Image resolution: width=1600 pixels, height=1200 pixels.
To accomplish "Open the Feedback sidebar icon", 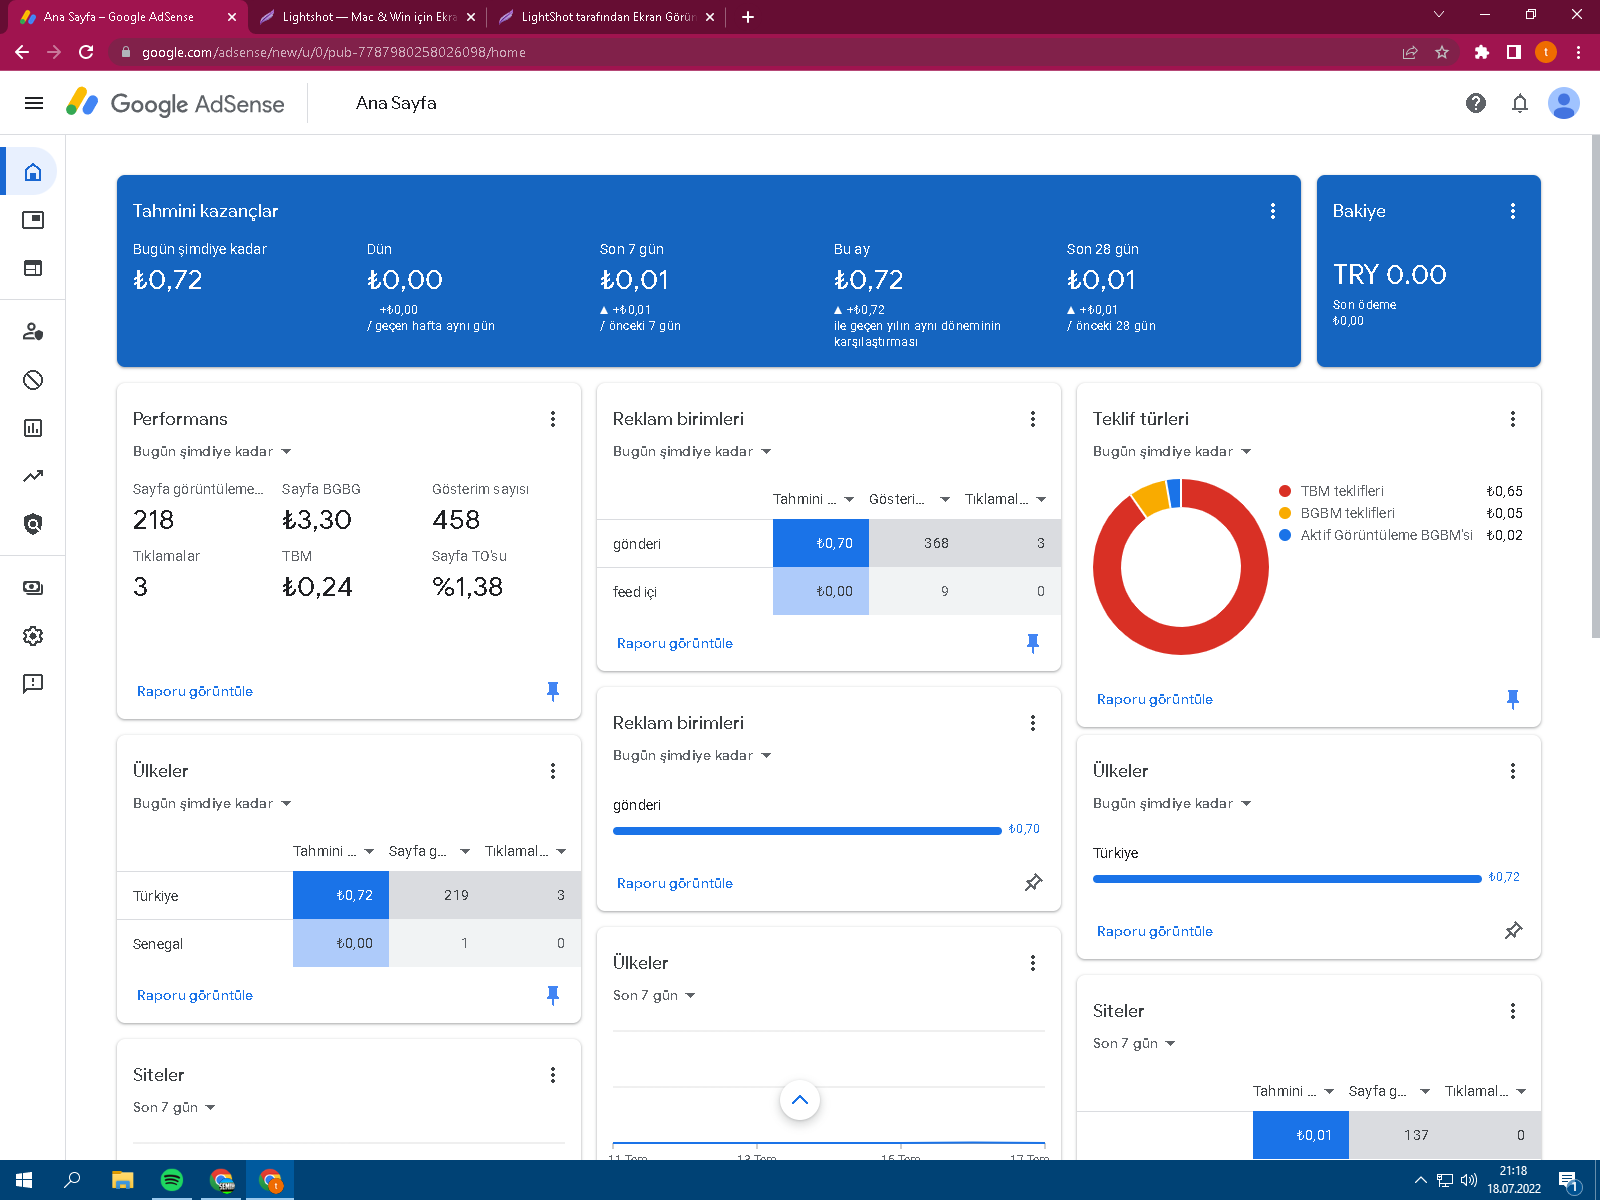I will [33, 684].
